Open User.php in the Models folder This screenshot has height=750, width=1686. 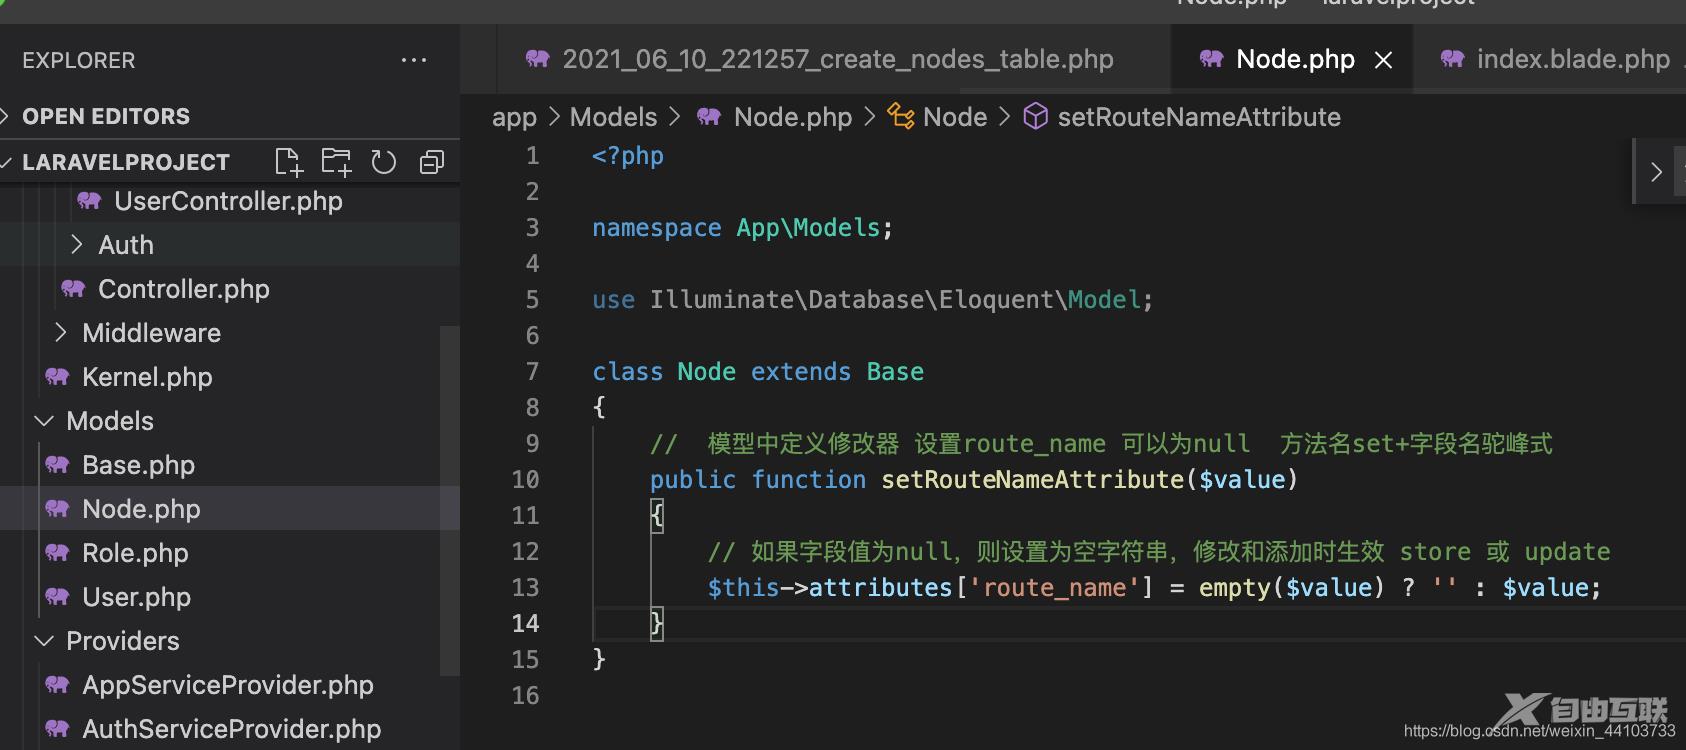[x=136, y=597]
